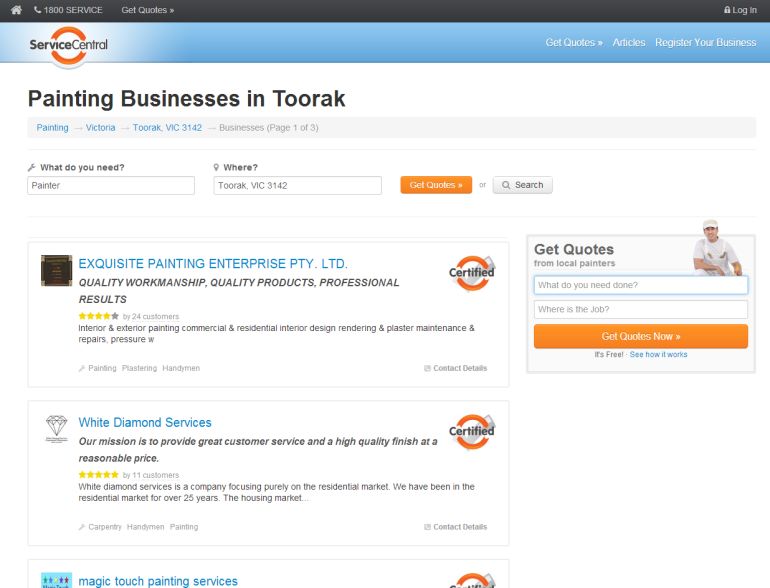Open the White Diamond Services listing
770x588 pixels.
coord(145,422)
